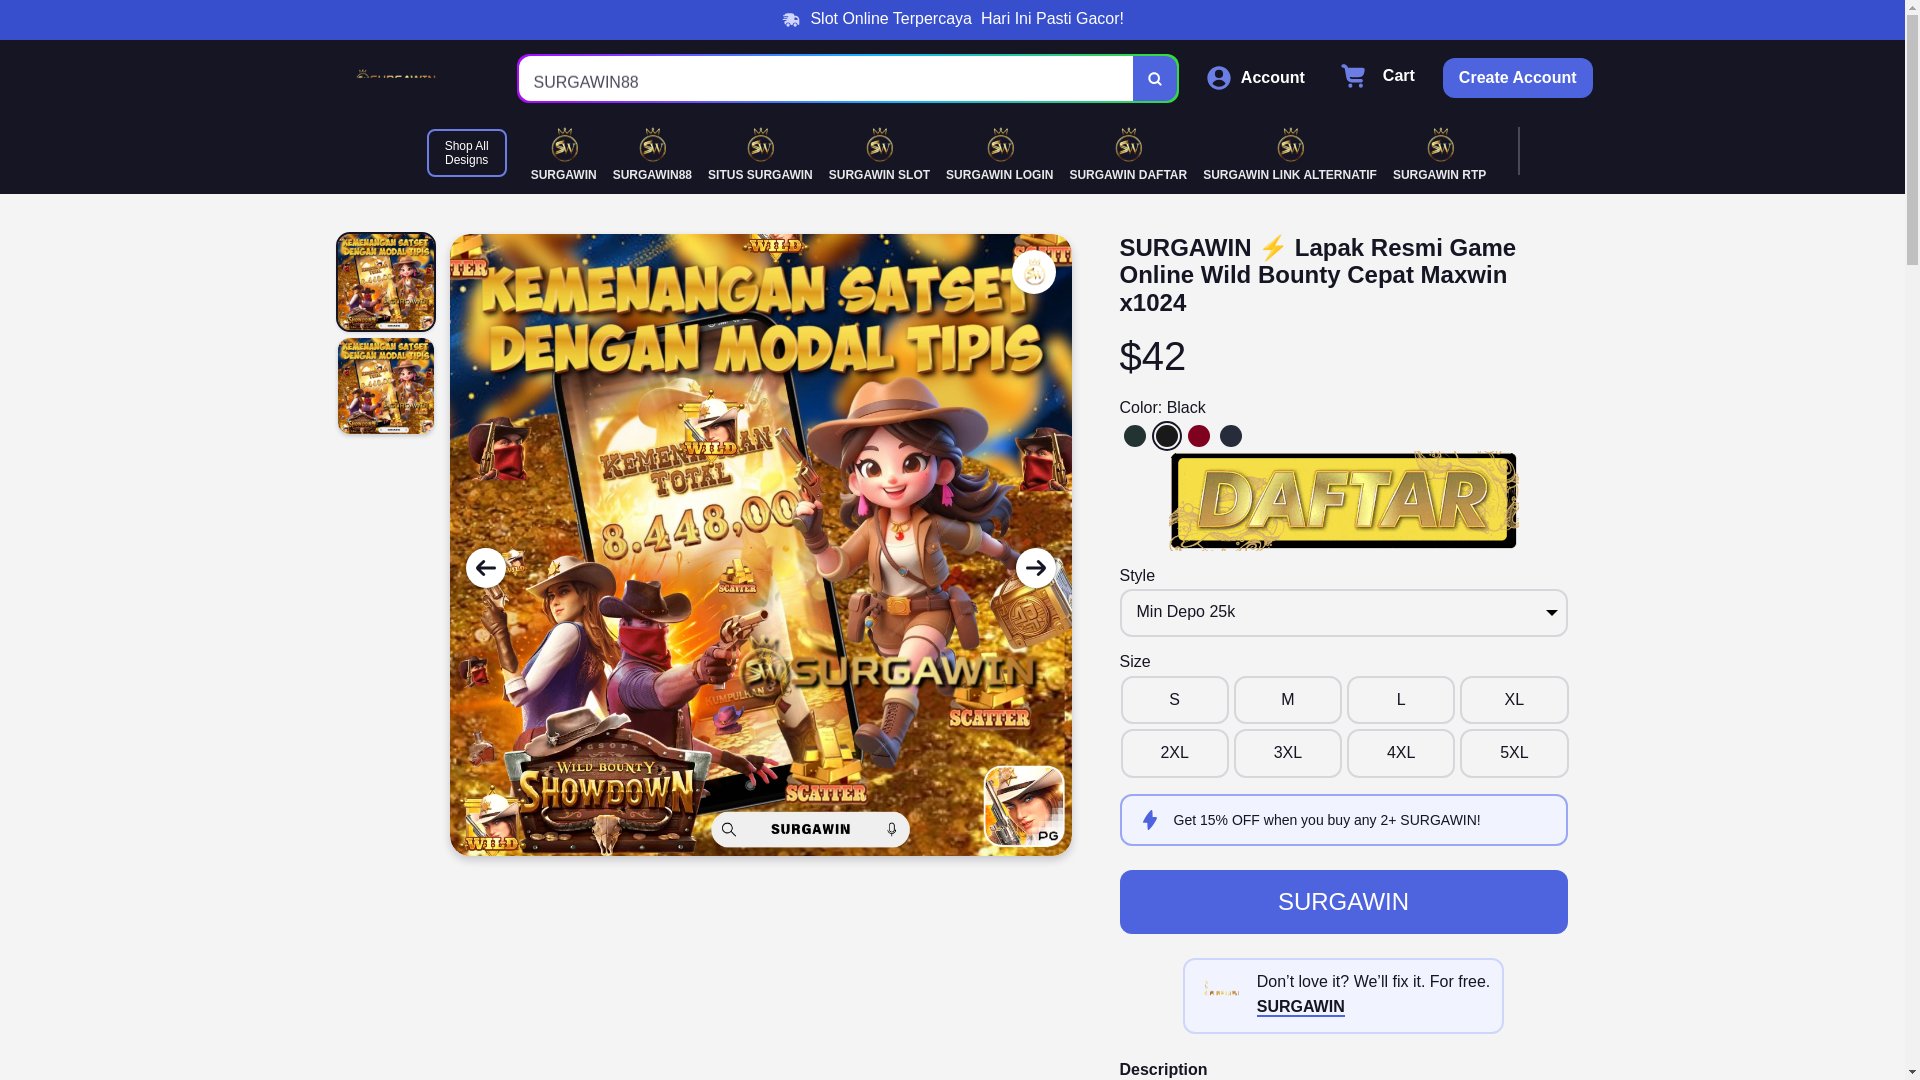
Task: Click the main product image
Action: 760,545
